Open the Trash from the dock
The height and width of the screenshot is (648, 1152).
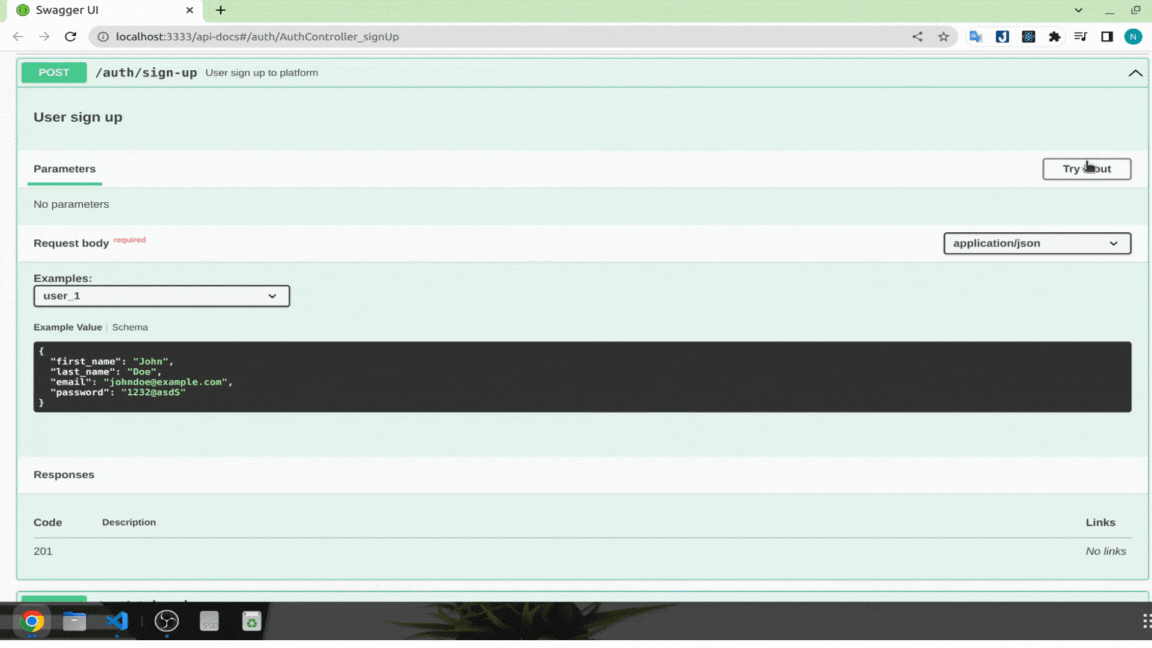click(x=251, y=622)
